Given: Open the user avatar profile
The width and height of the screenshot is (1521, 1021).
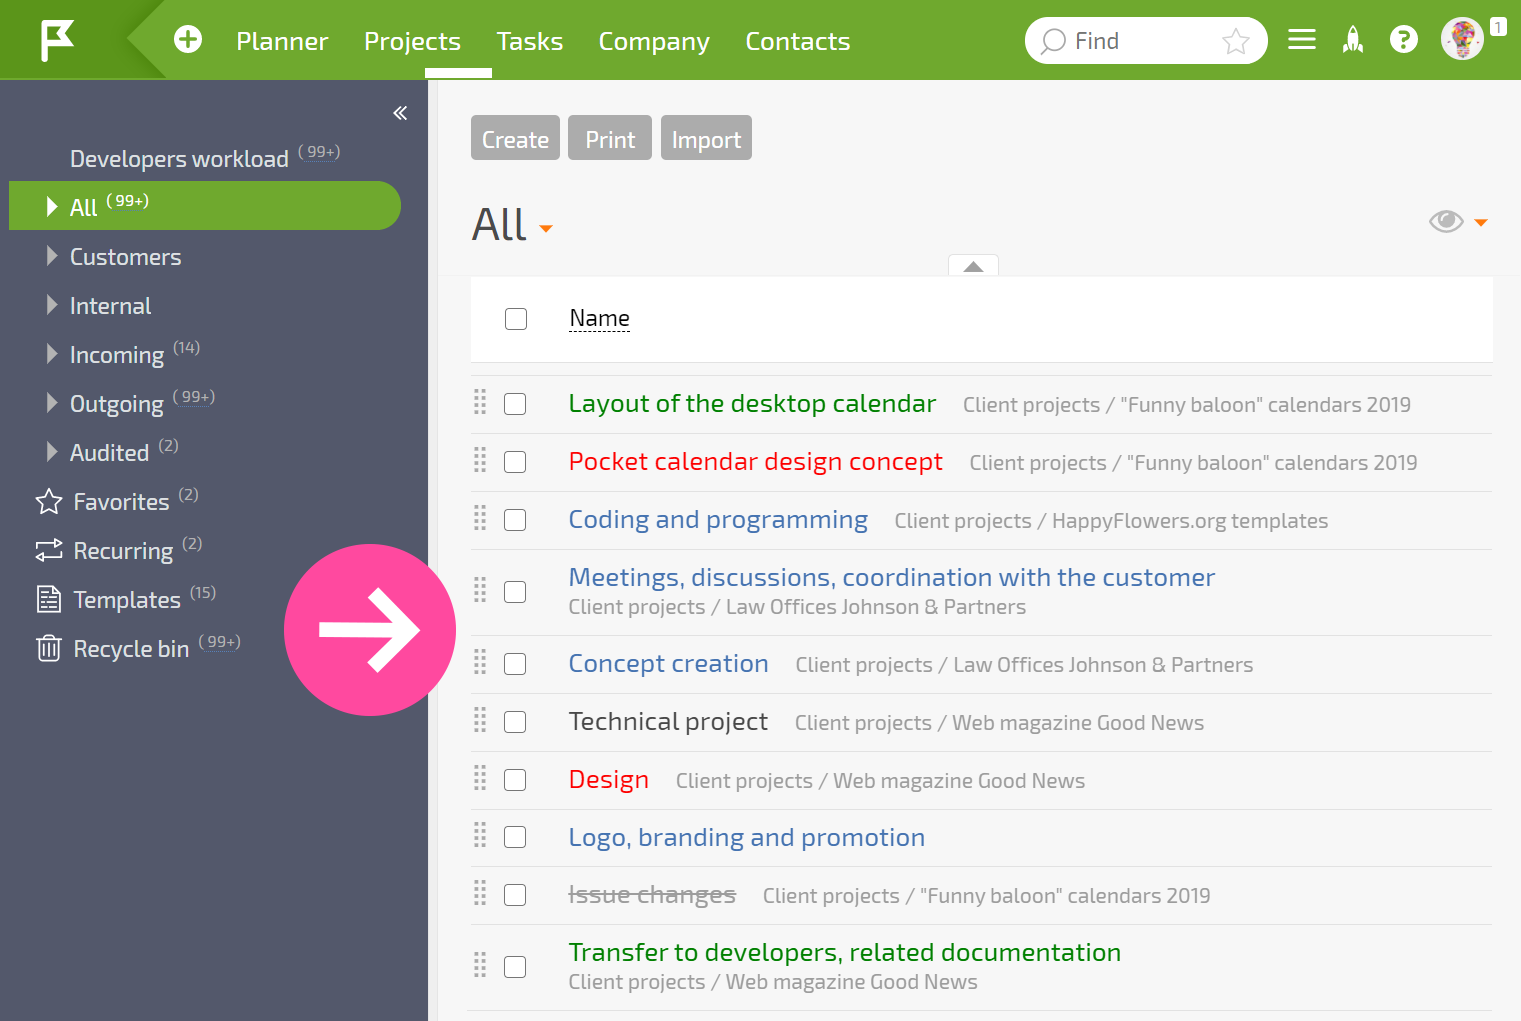Looking at the screenshot, I should (1462, 39).
